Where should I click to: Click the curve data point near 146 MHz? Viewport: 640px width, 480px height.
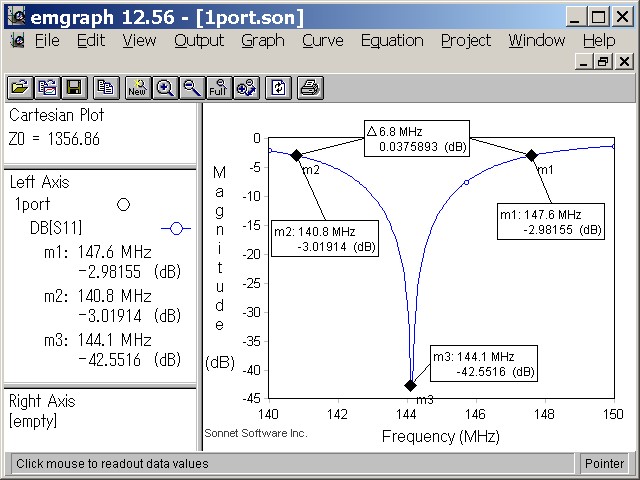[467, 182]
